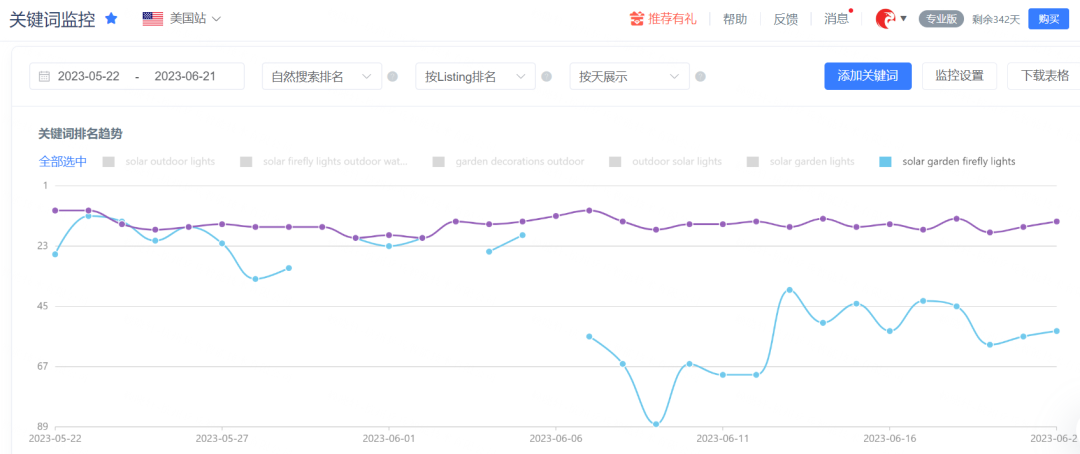Click the US flag icon
The height and width of the screenshot is (454, 1080).
tap(152, 19)
